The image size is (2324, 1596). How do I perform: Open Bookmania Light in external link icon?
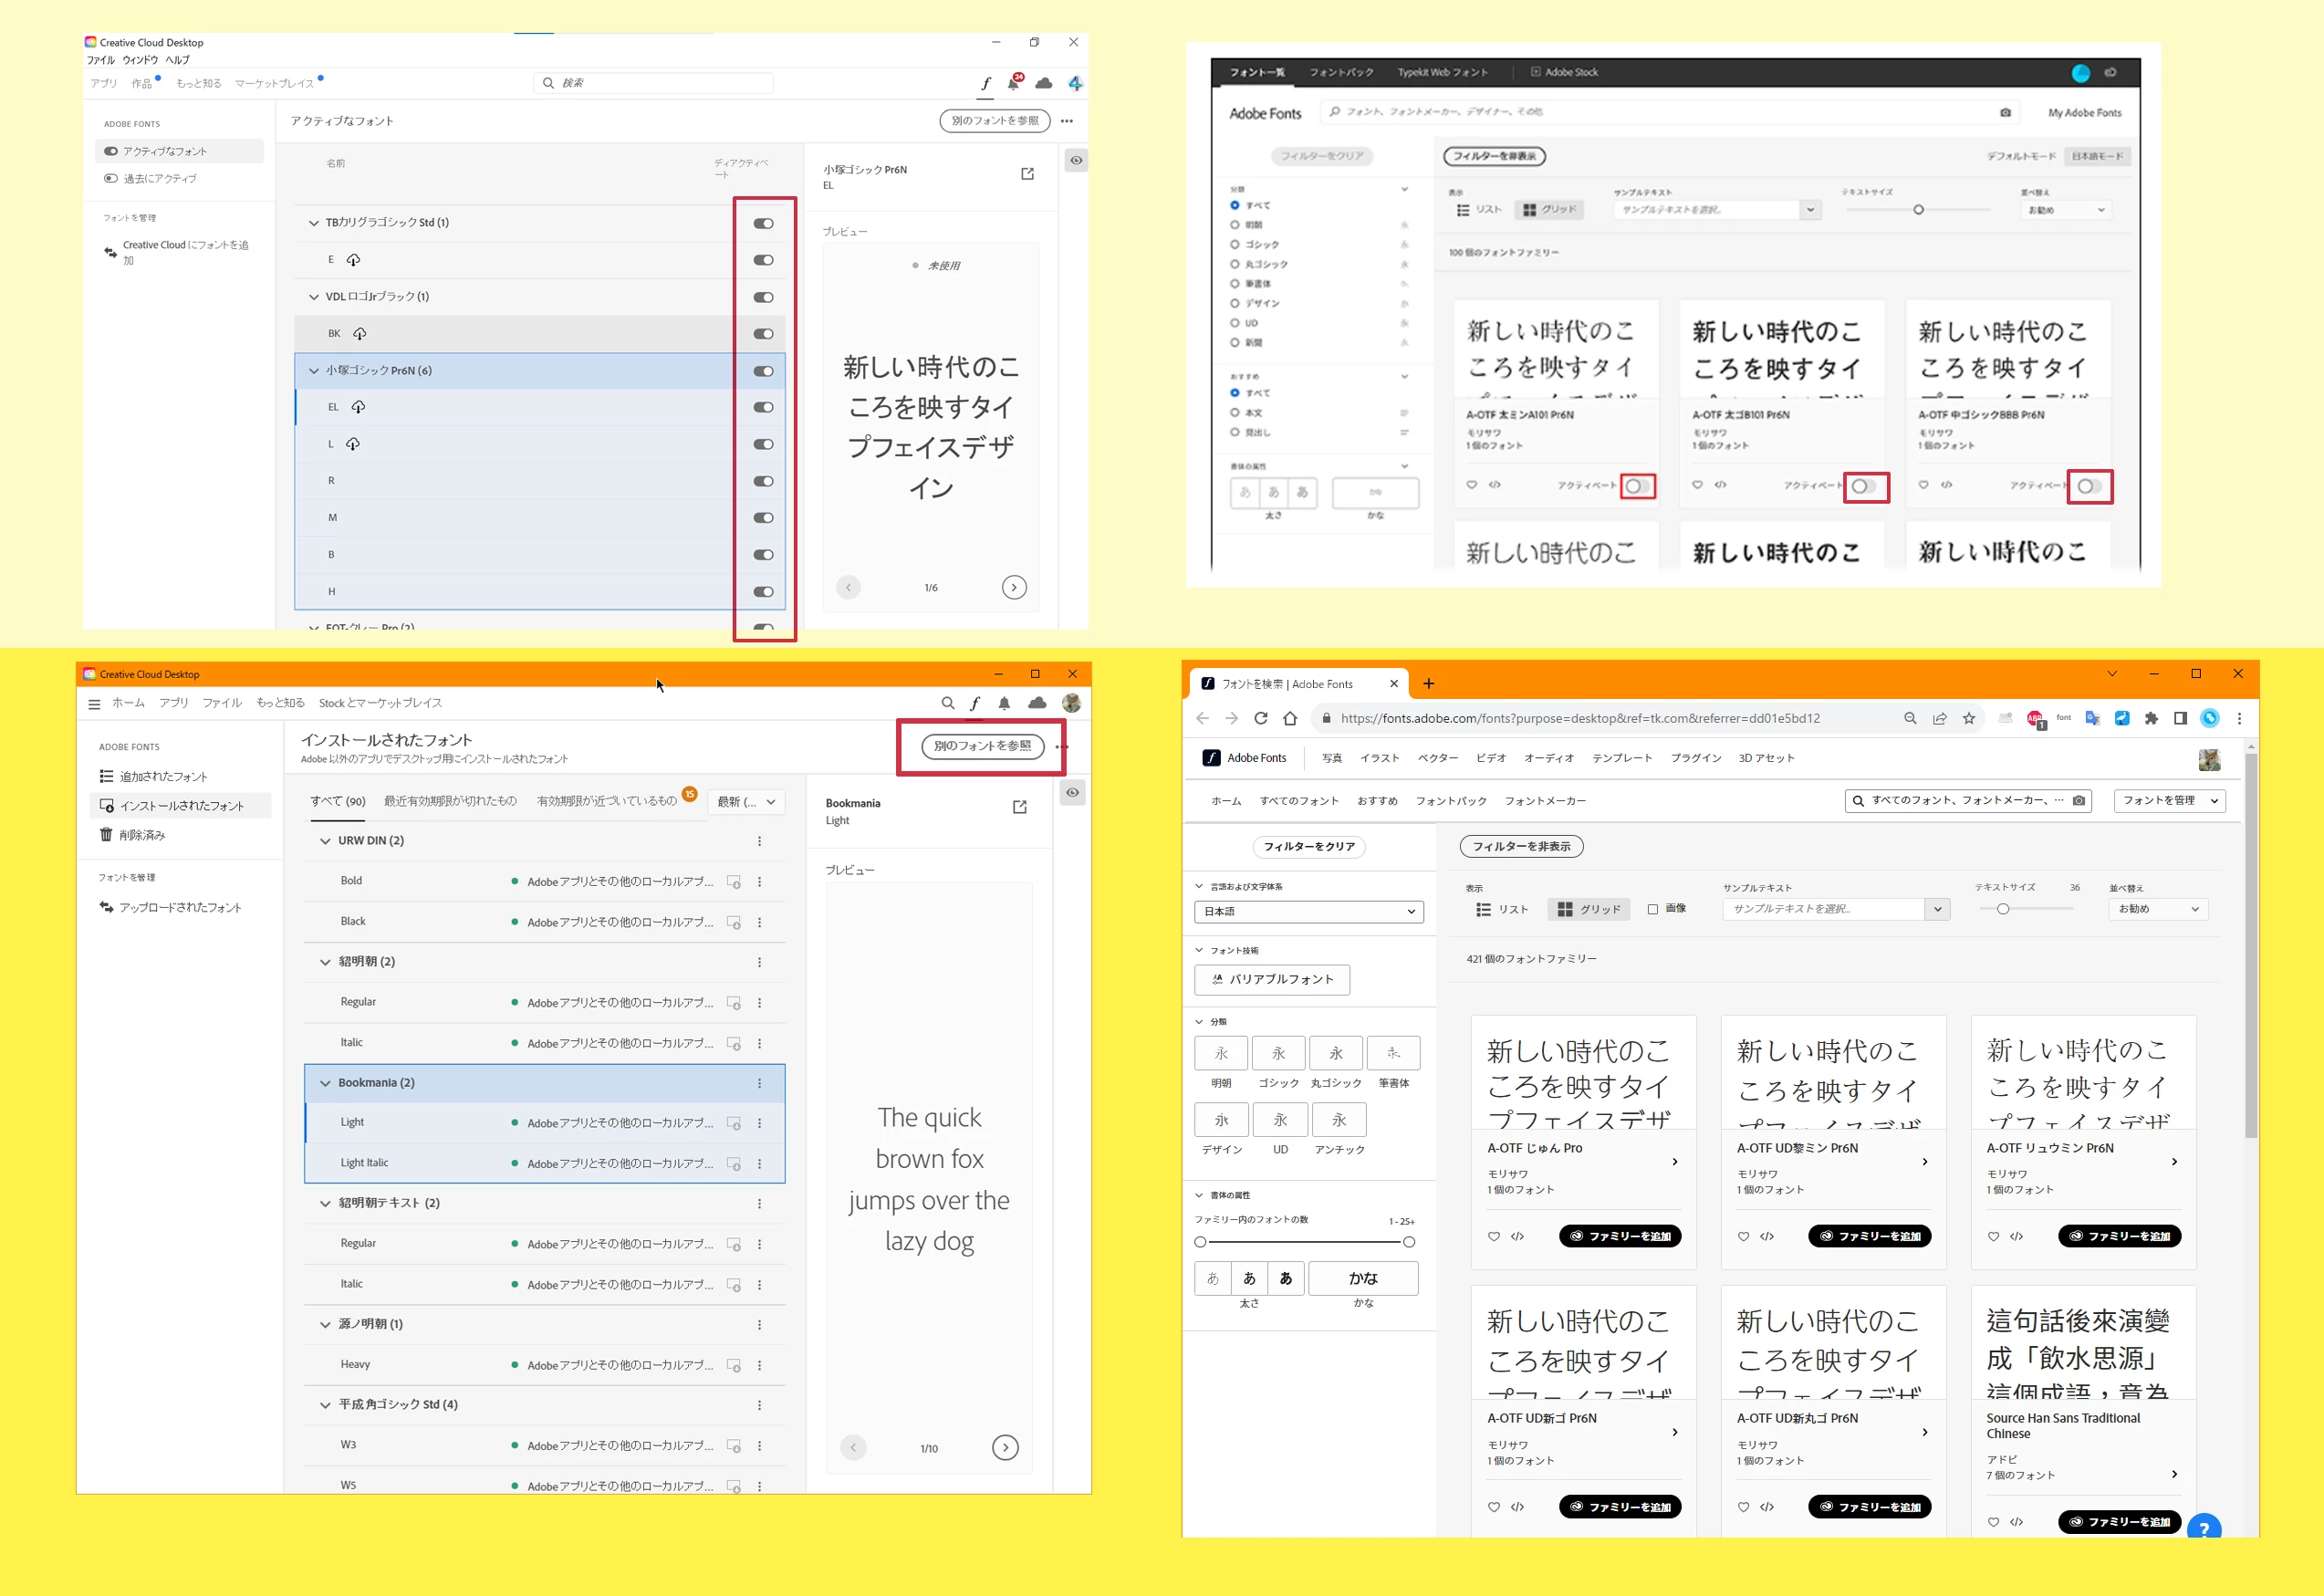pyautogui.click(x=1019, y=807)
